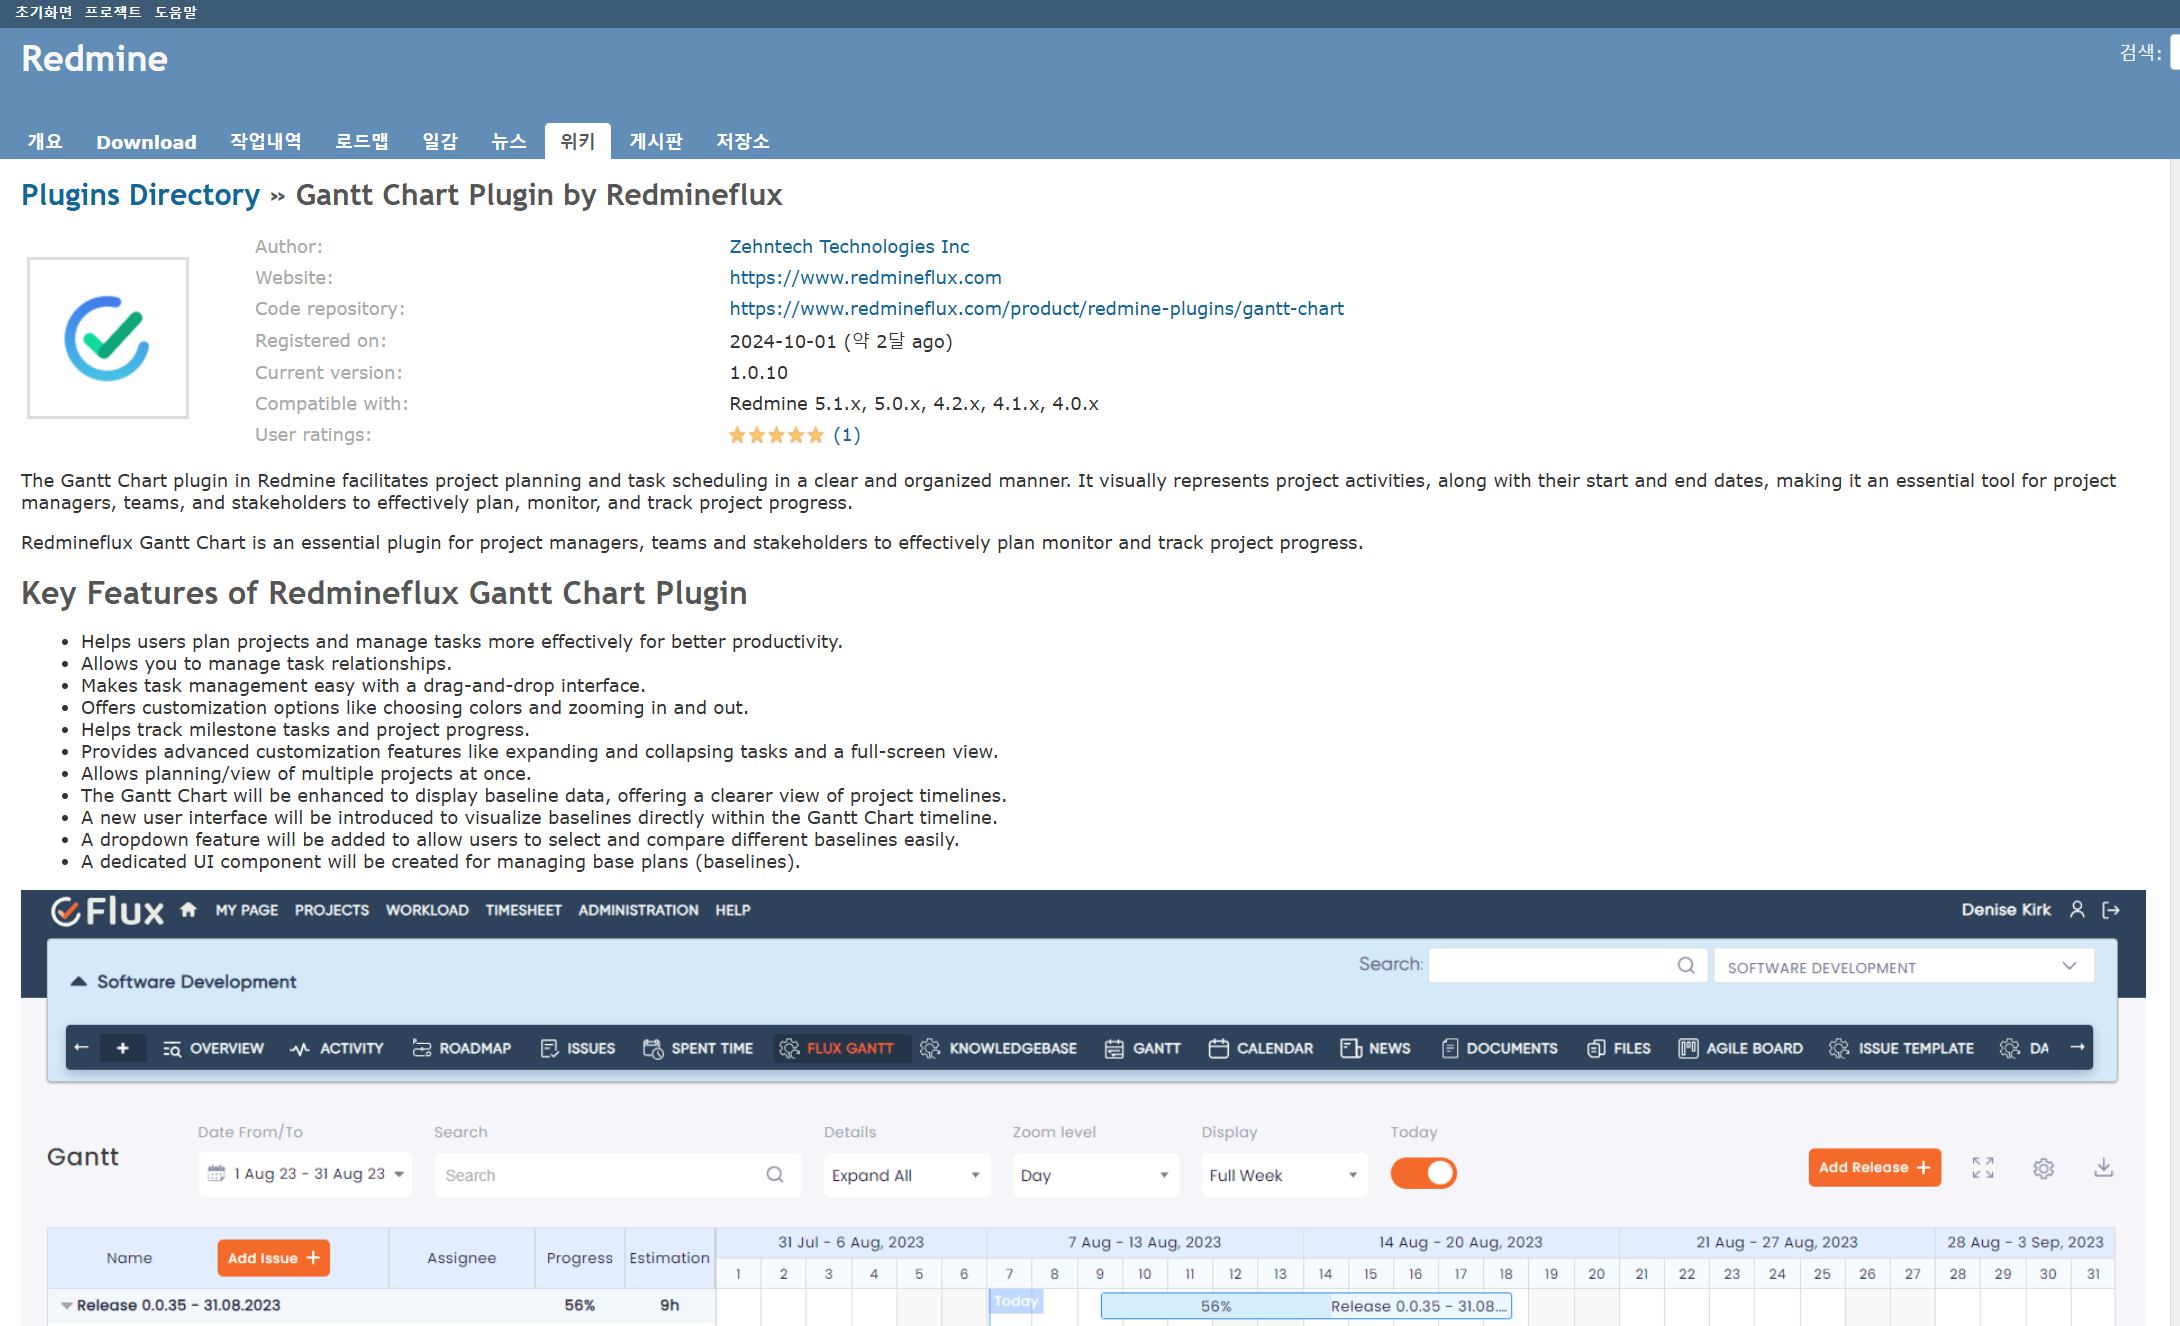Click the logout icon in Flux header
The image size is (2180, 1326).
(2111, 910)
